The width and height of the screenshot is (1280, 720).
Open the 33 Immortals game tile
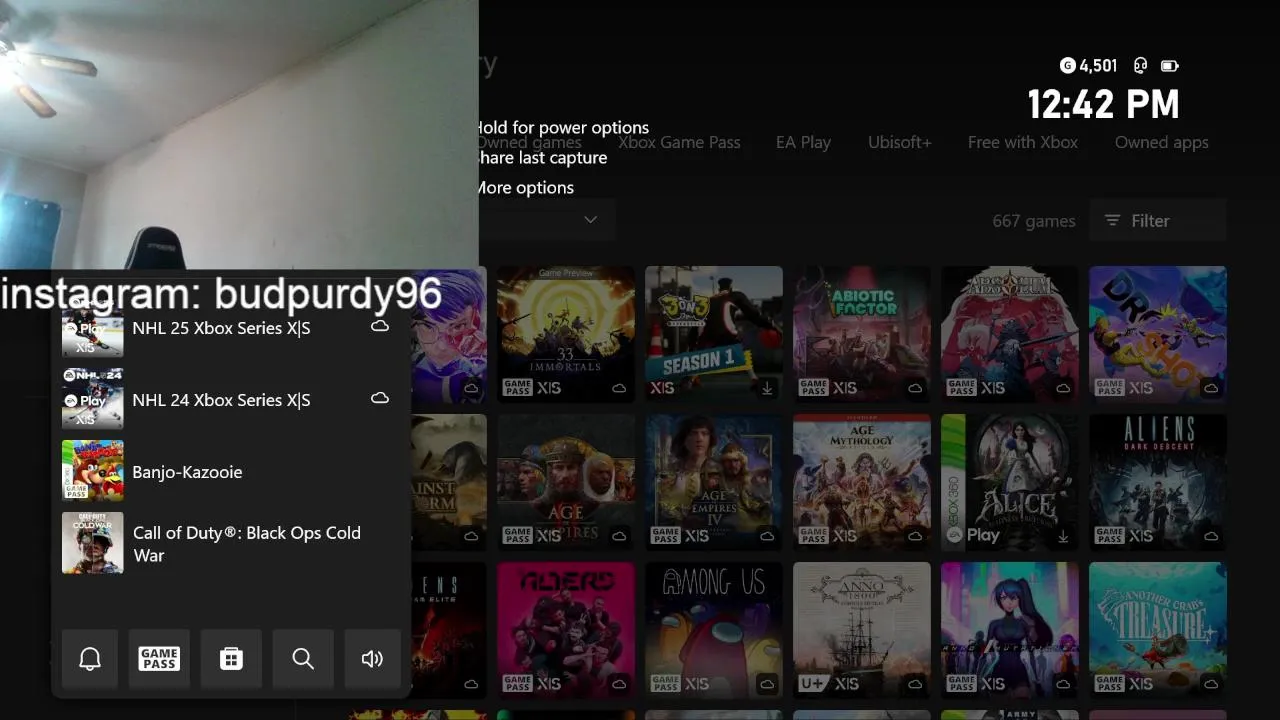click(566, 334)
